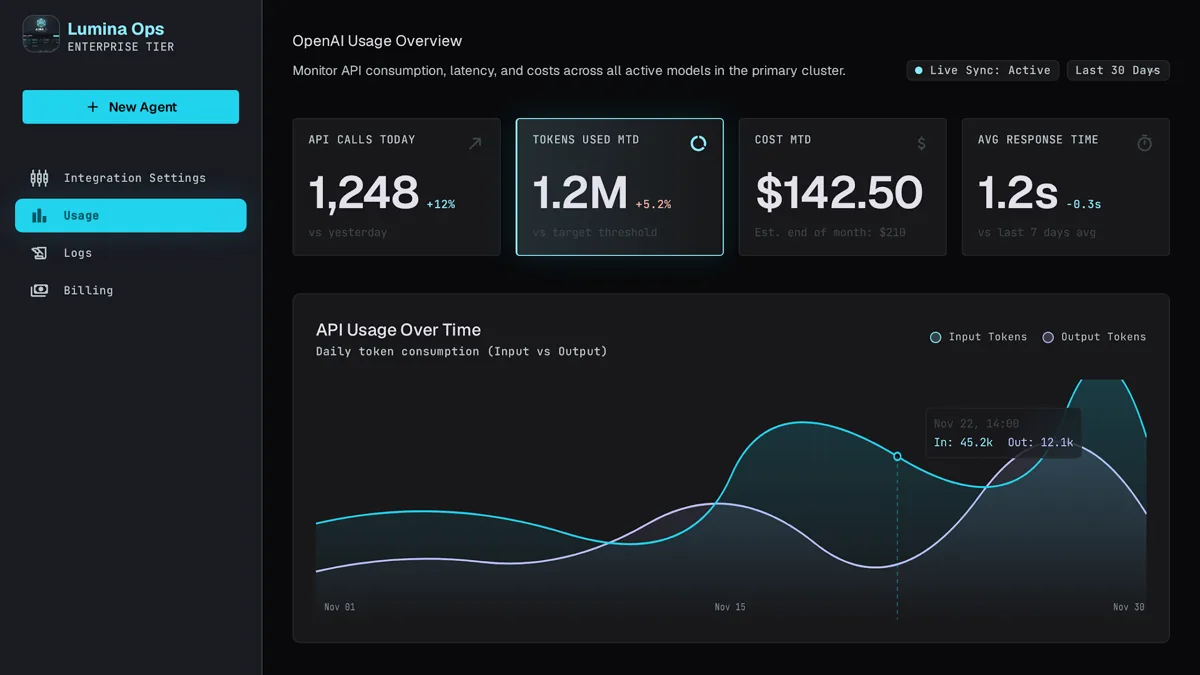1200x675 pixels.
Task: Click 'vs target threshold' caption
Action: point(595,233)
